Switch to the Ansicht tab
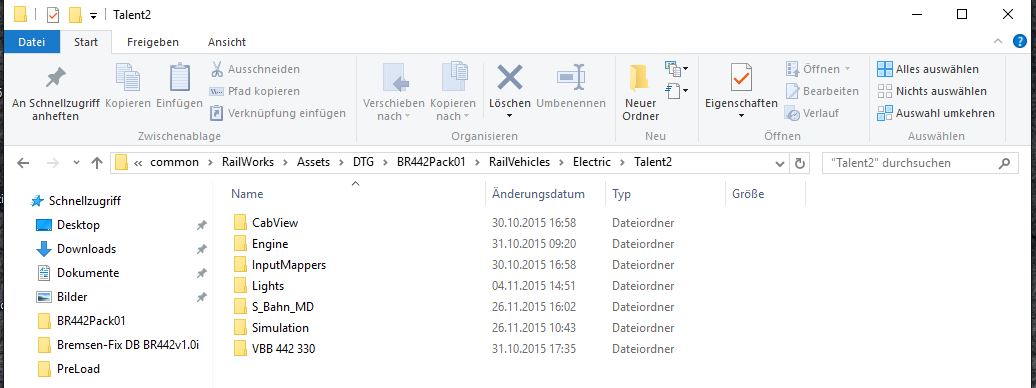The image size is (1036, 388). (x=227, y=42)
